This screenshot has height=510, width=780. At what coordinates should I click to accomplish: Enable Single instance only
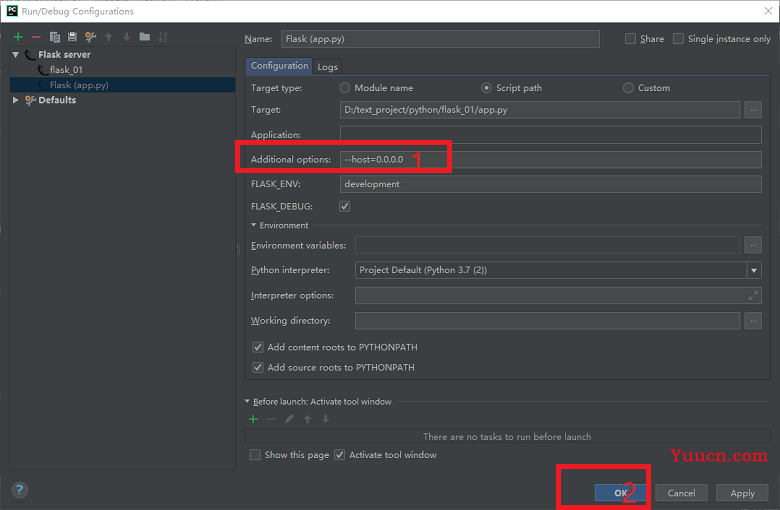coord(678,39)
